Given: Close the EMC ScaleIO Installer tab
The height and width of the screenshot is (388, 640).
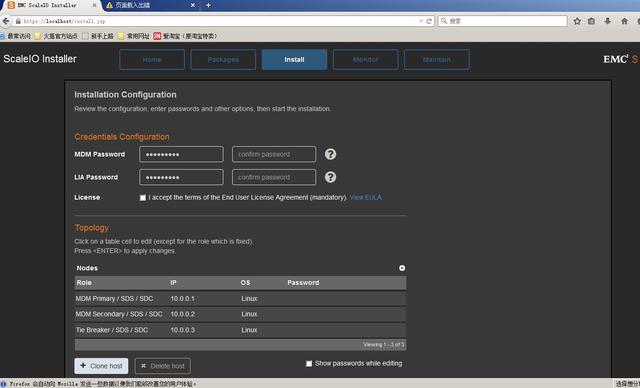Looking at the screenshot, I should 95,5.
